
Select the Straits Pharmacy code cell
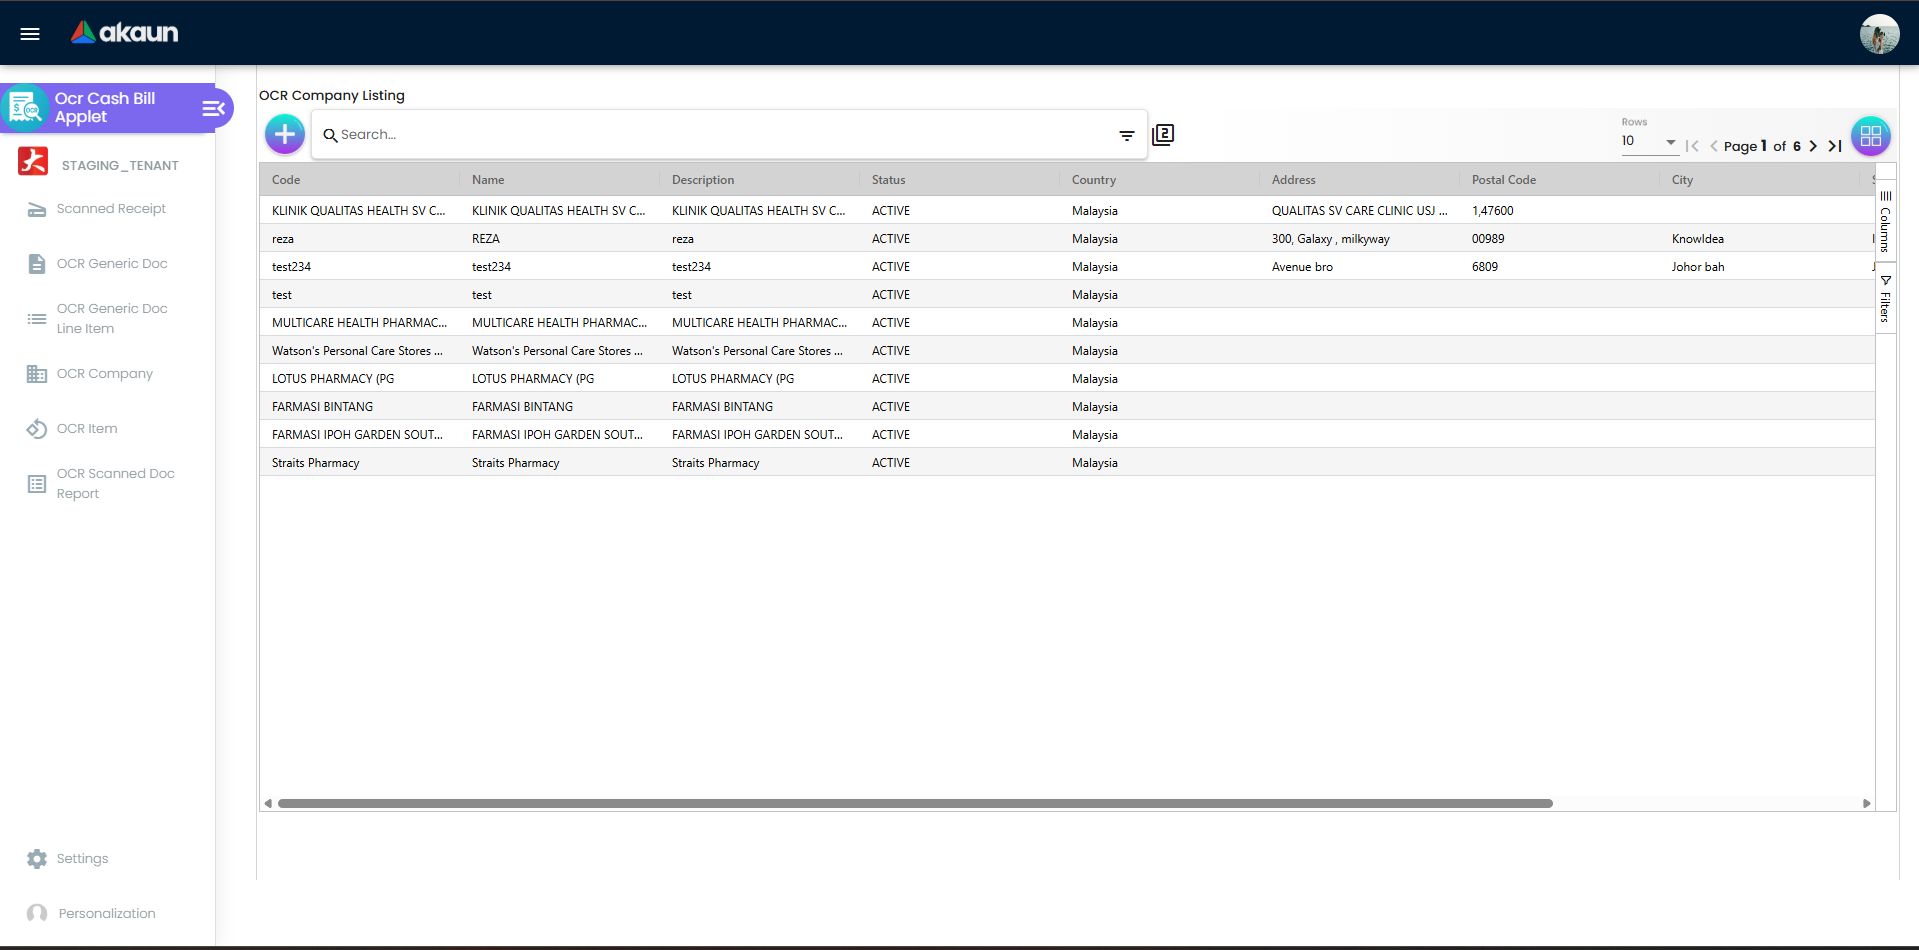[x=360, y=463]
